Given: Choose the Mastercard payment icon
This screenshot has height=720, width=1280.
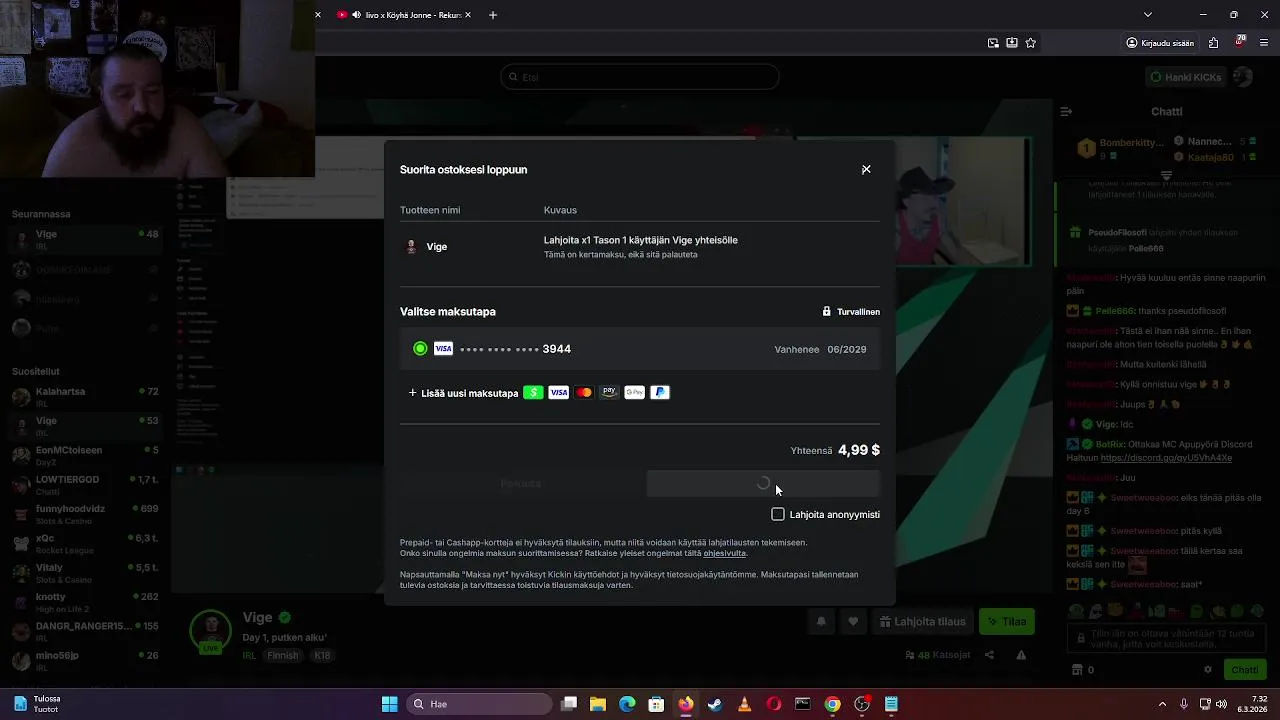Looking at the screenshot, I should [584, 393].
